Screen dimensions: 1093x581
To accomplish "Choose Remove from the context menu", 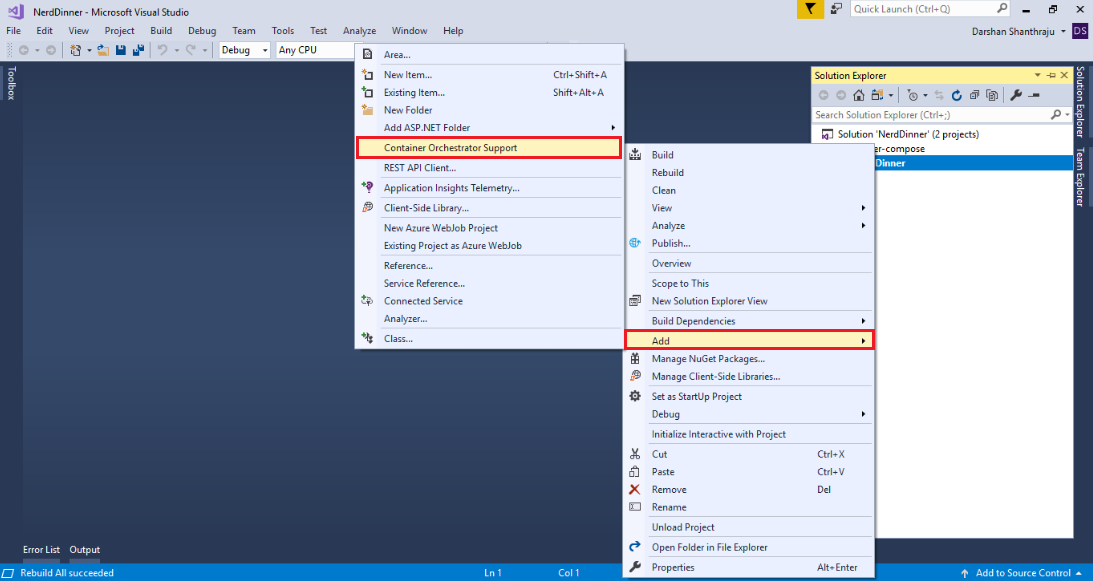I will pos(748,490).
